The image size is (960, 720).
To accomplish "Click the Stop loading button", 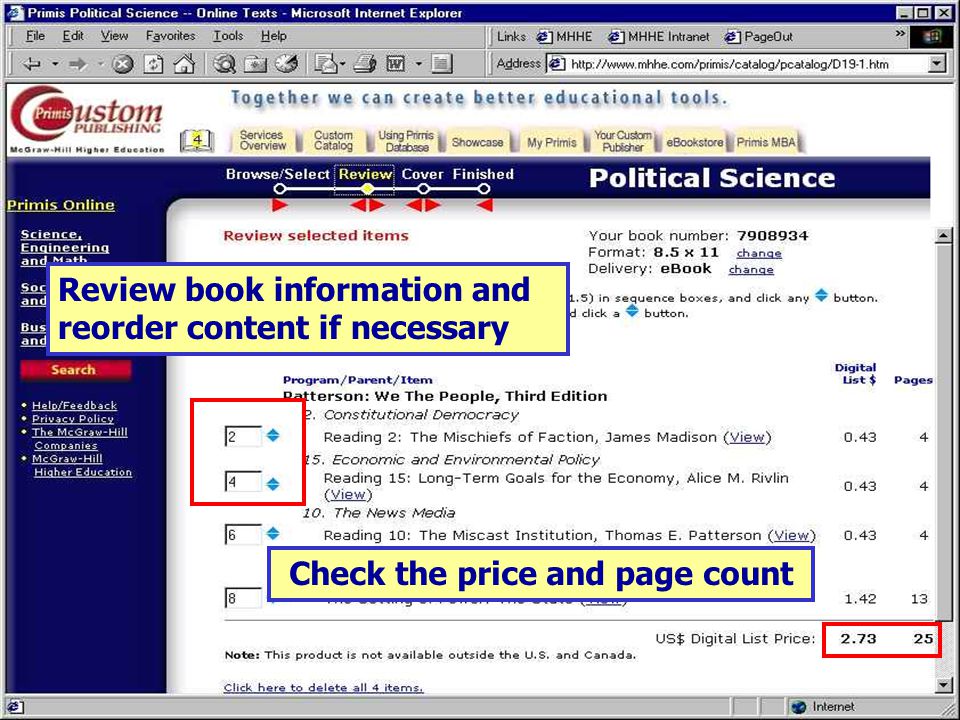I will 122,64.
